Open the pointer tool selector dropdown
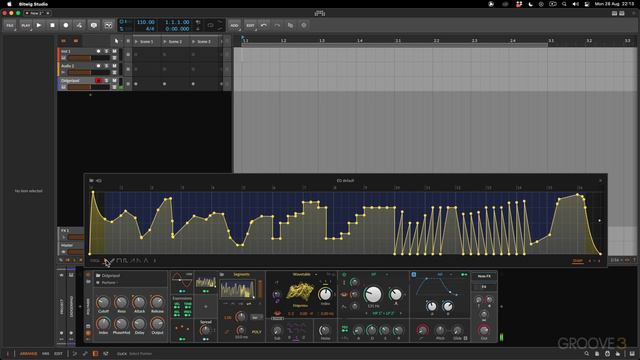This screenshot has width=640, height=360. [x=117, y=41]
